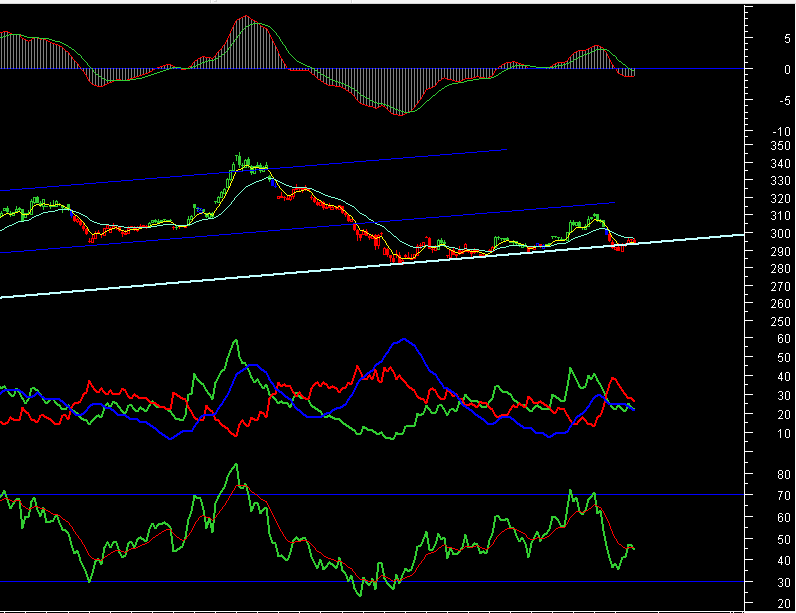Click the 260 price axis label
This screenshot has height=613, width=796.
coord(780,303)
